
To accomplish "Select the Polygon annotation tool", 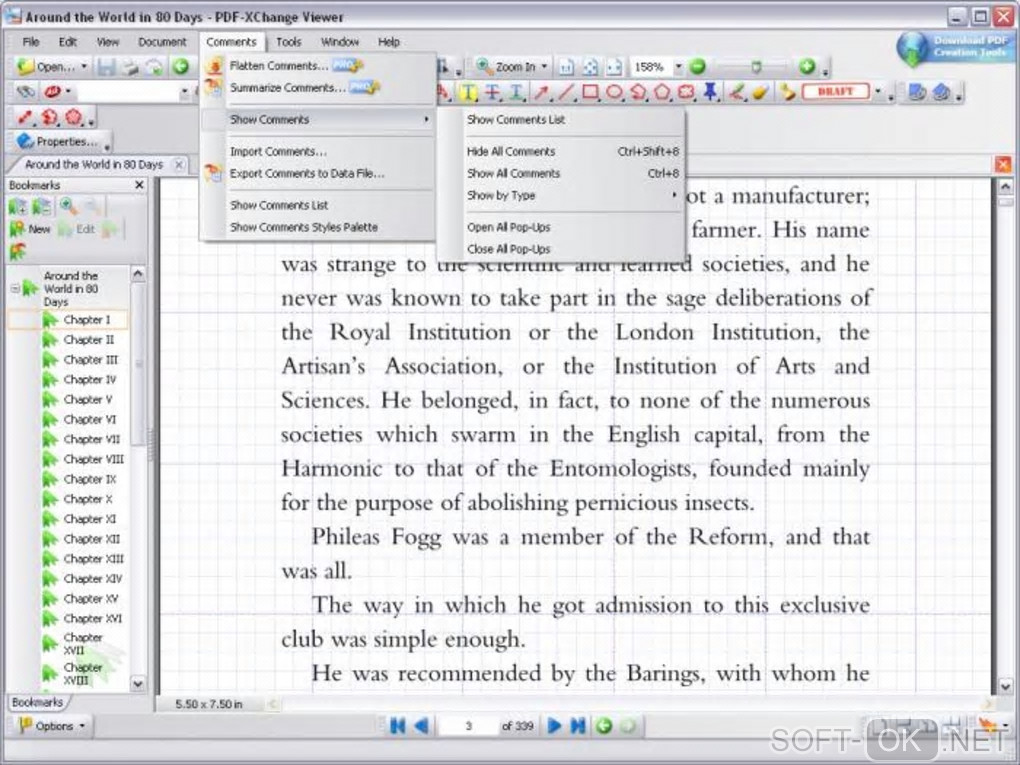I will (662, 92).
